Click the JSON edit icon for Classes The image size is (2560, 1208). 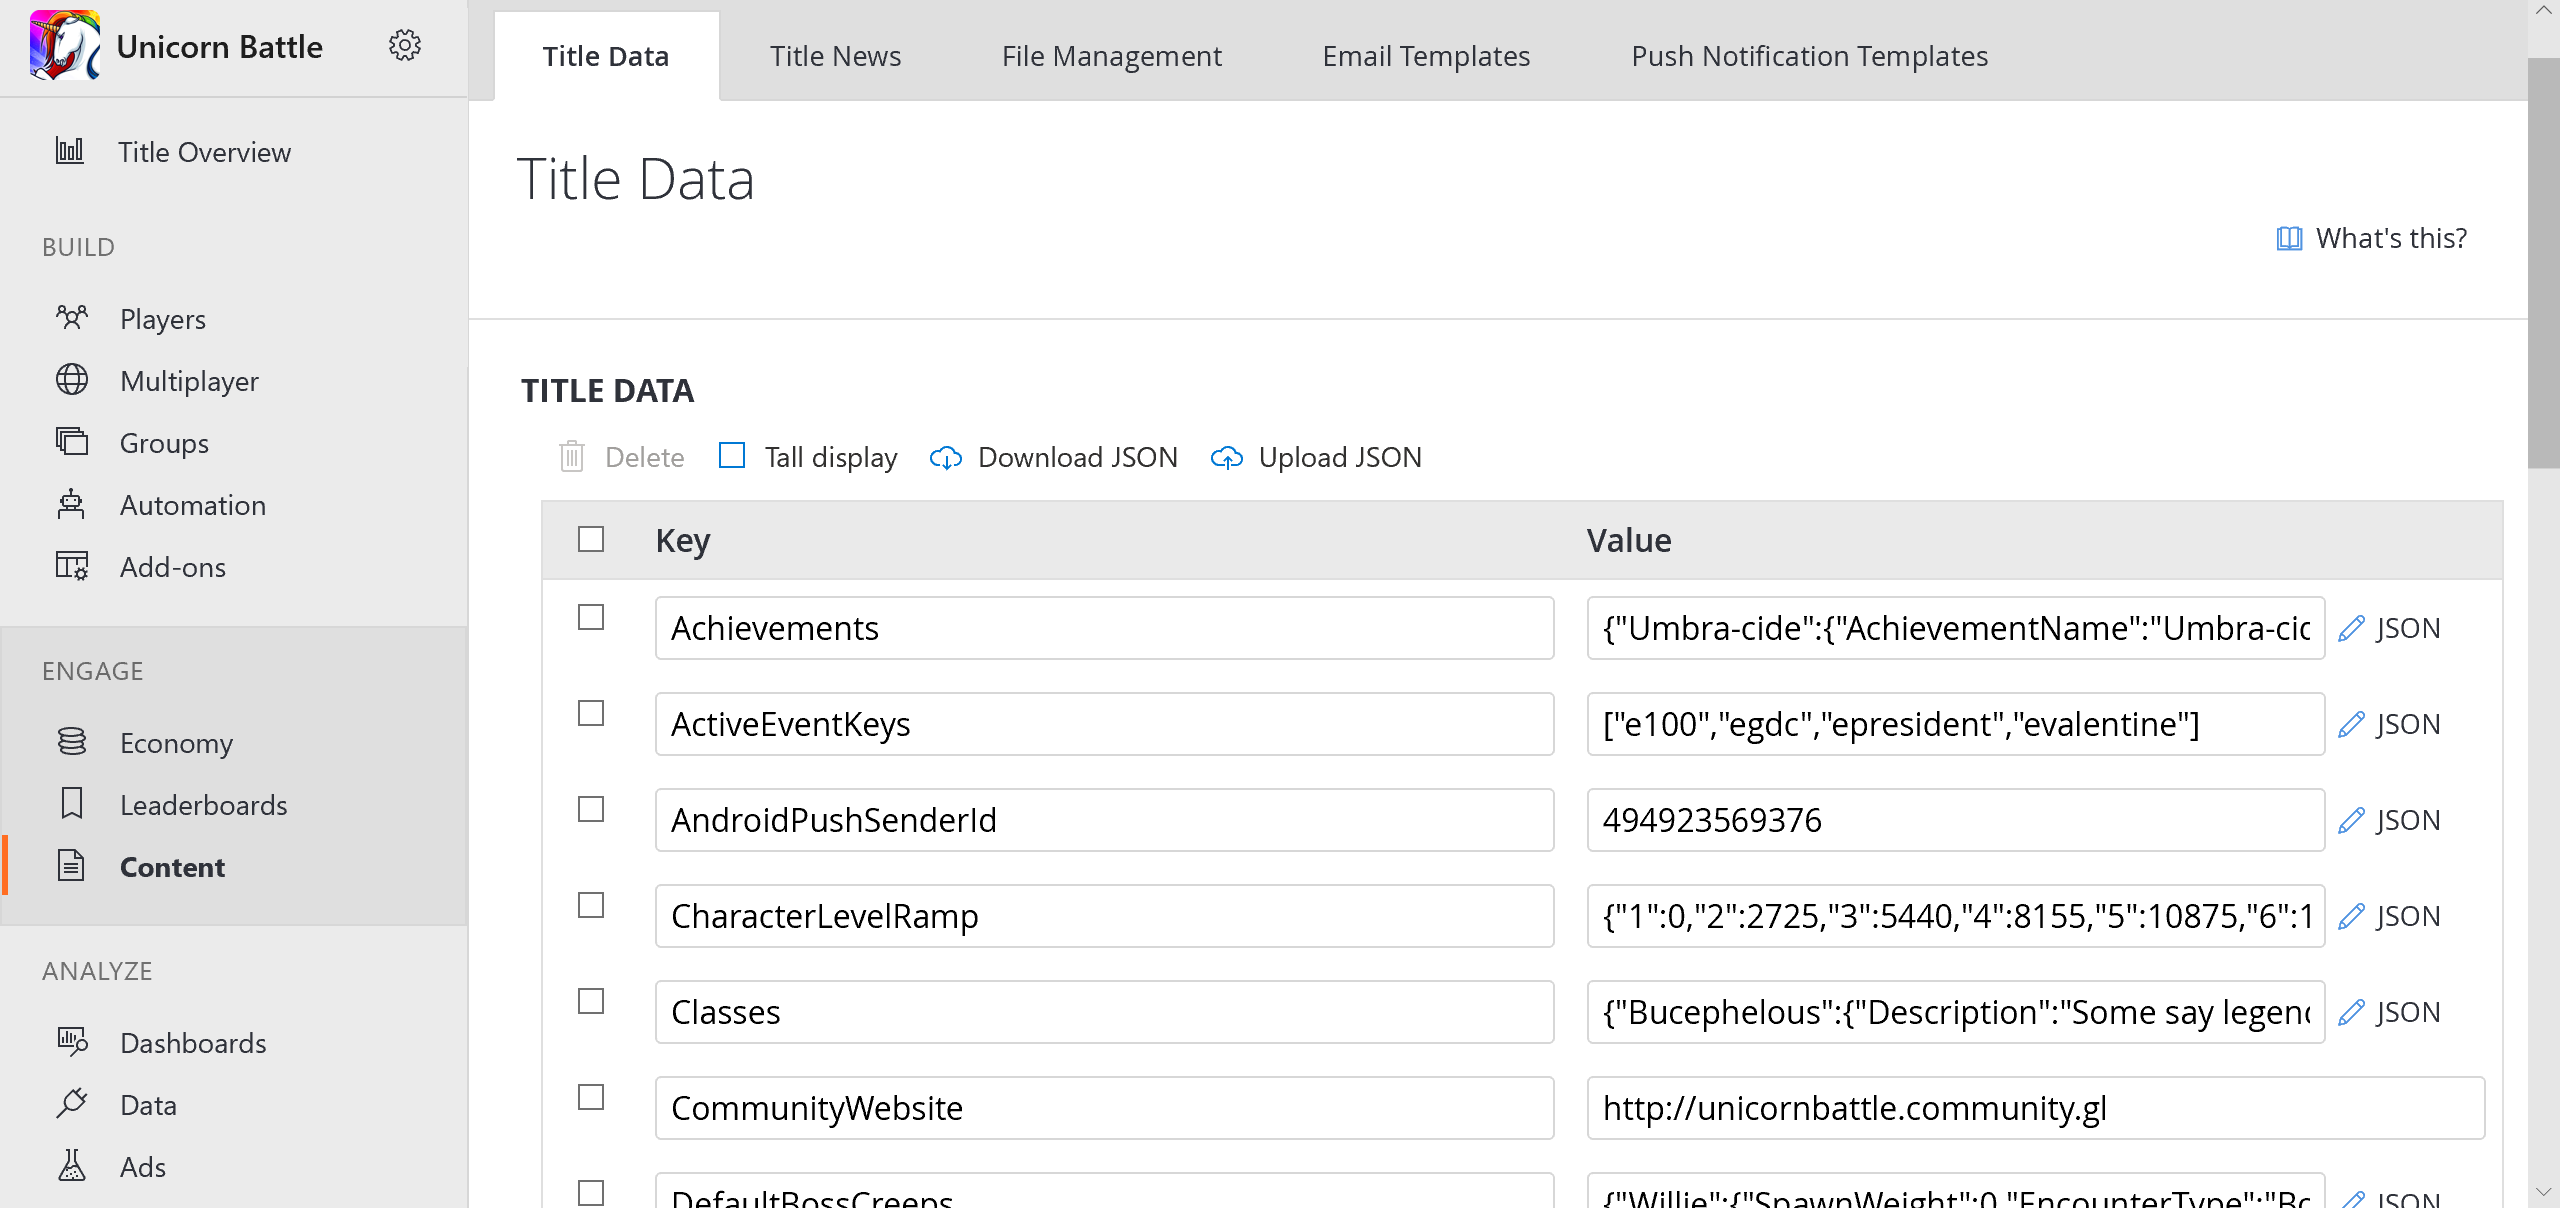click(x=2353, y=1012)
